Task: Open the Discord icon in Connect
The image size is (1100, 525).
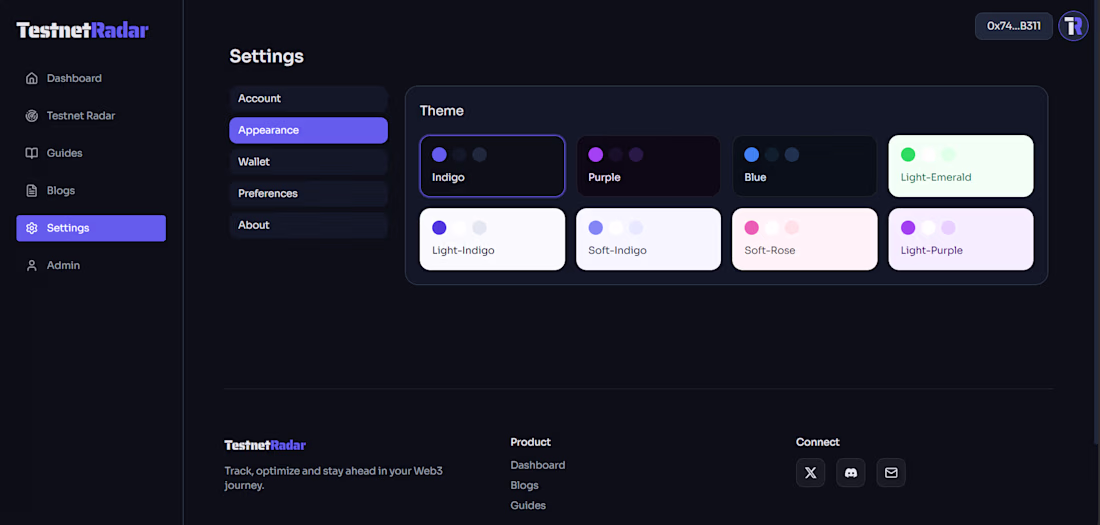Action: (x=851, y=472)
